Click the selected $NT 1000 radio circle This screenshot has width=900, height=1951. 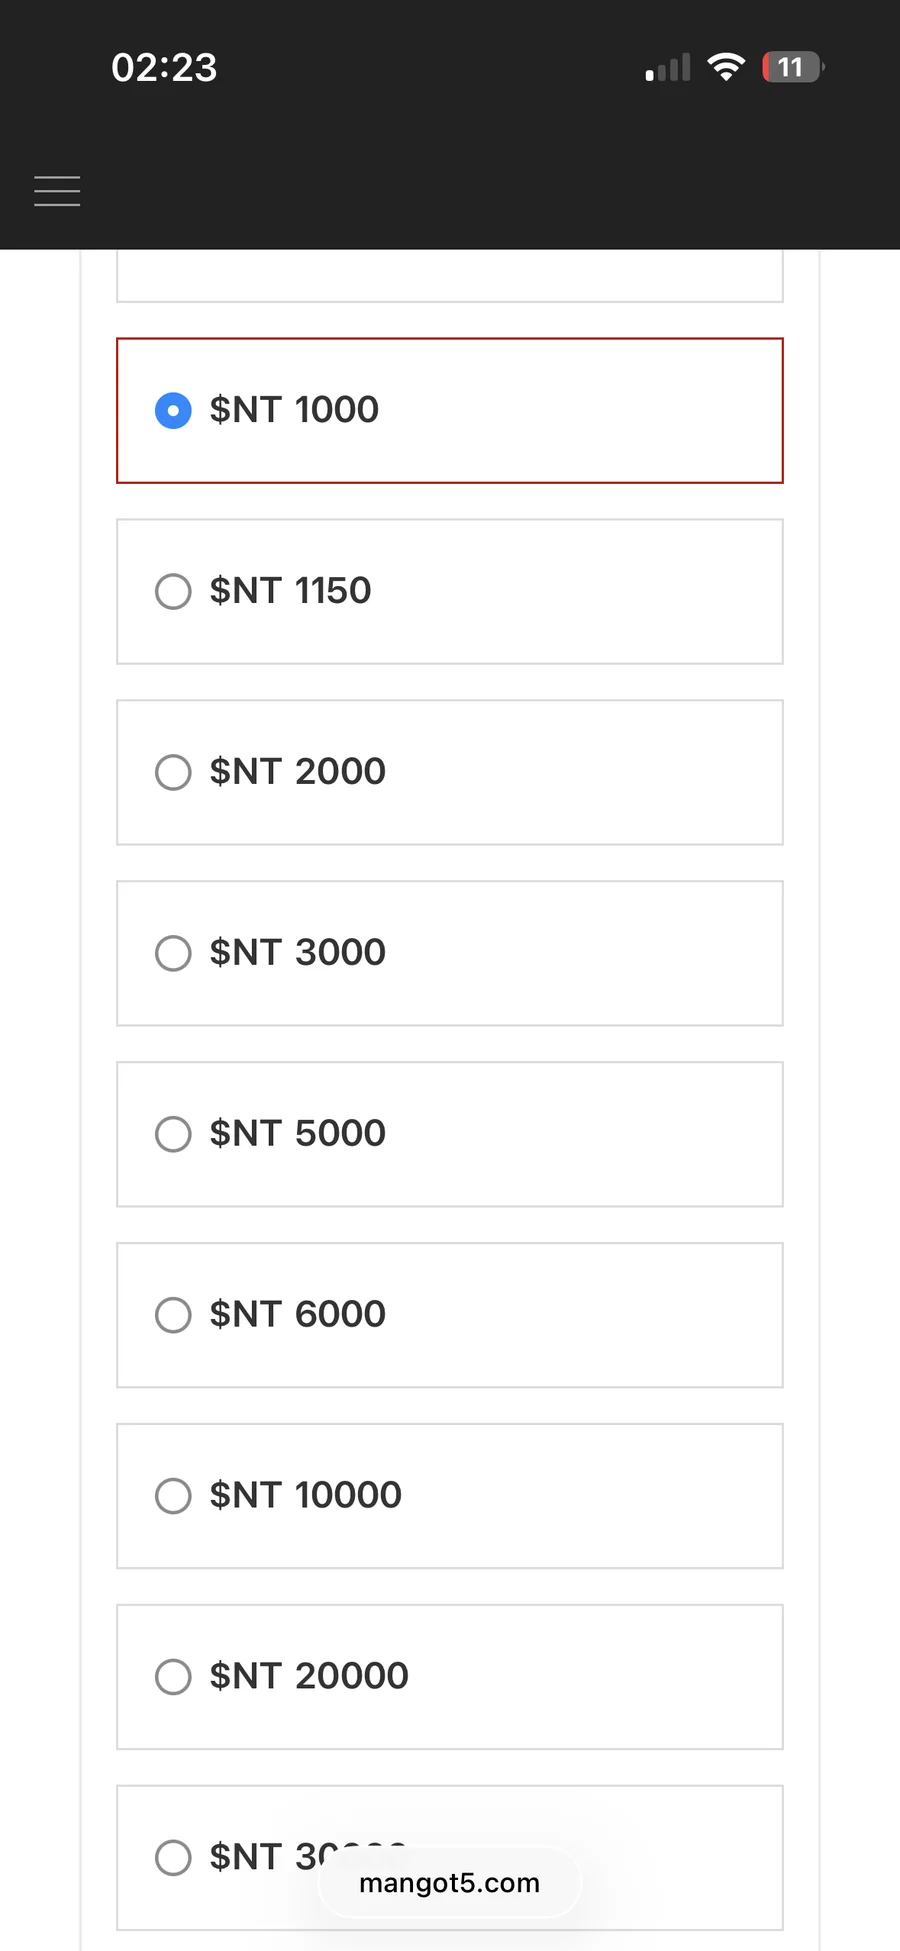click(173, 410)
